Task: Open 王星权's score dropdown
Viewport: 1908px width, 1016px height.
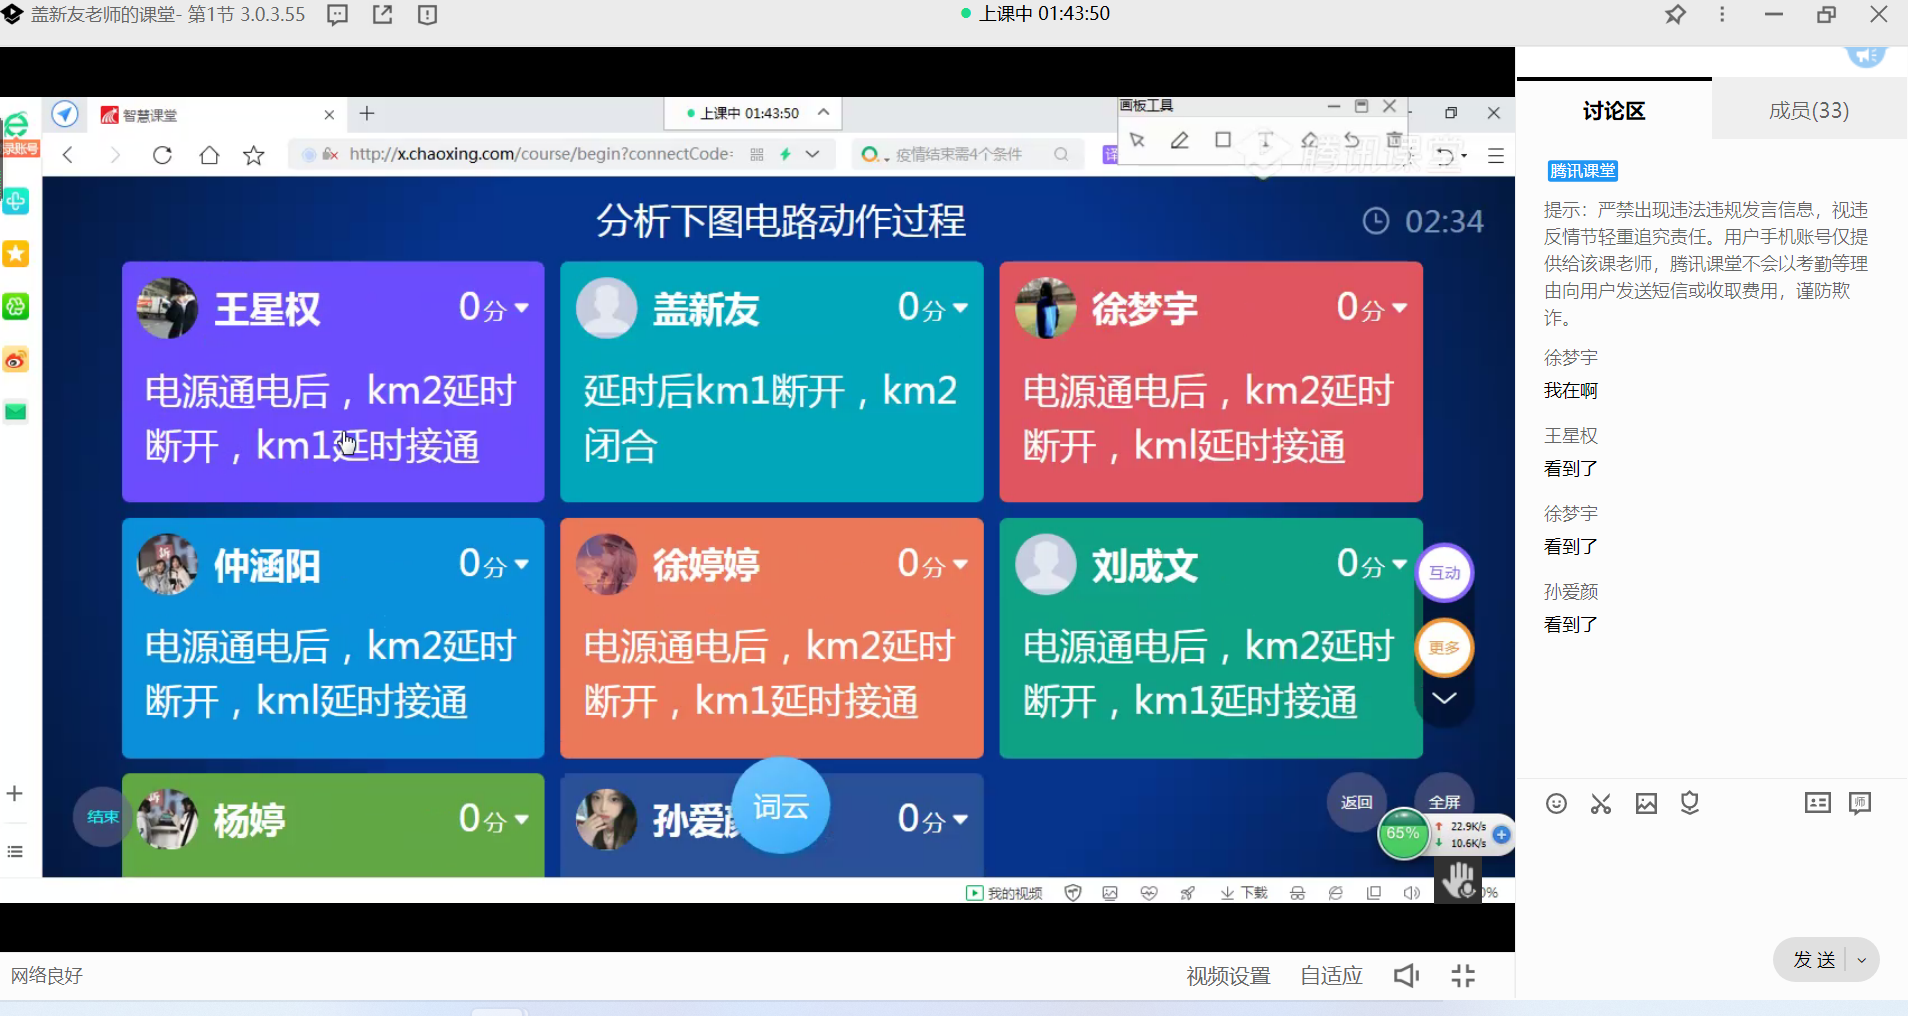Action: tap(522, 308)
